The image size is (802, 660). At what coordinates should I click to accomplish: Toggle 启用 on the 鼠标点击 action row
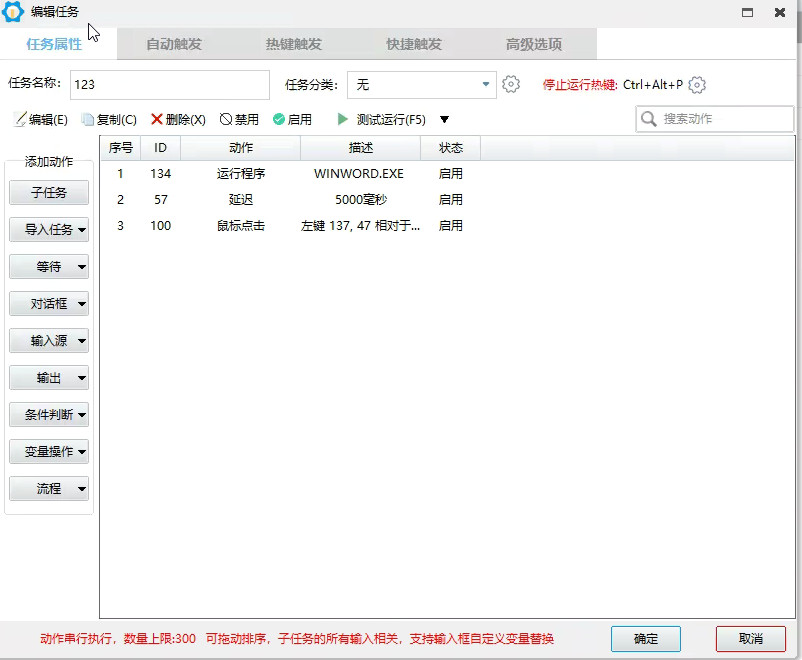[451, 226]
